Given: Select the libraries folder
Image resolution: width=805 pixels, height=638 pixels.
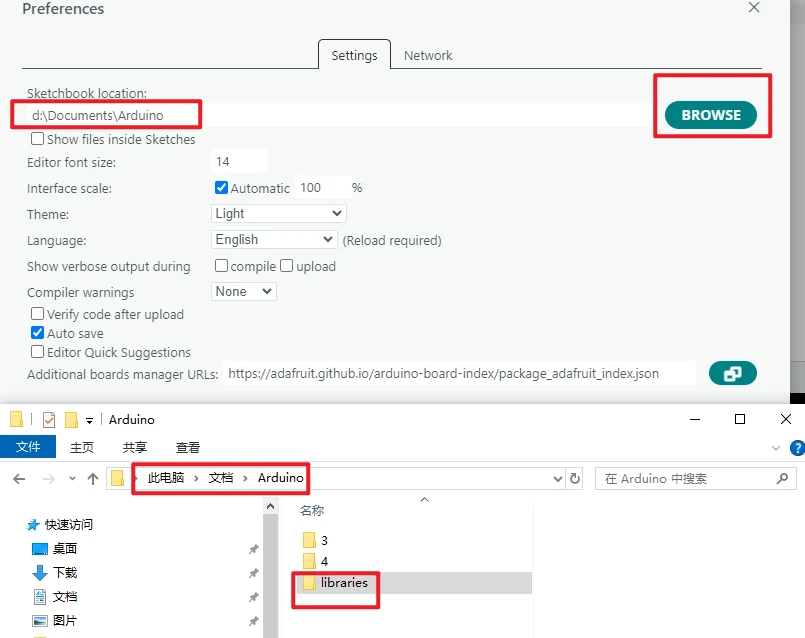Looking at the screenshot, I should (x=335, y=583).
